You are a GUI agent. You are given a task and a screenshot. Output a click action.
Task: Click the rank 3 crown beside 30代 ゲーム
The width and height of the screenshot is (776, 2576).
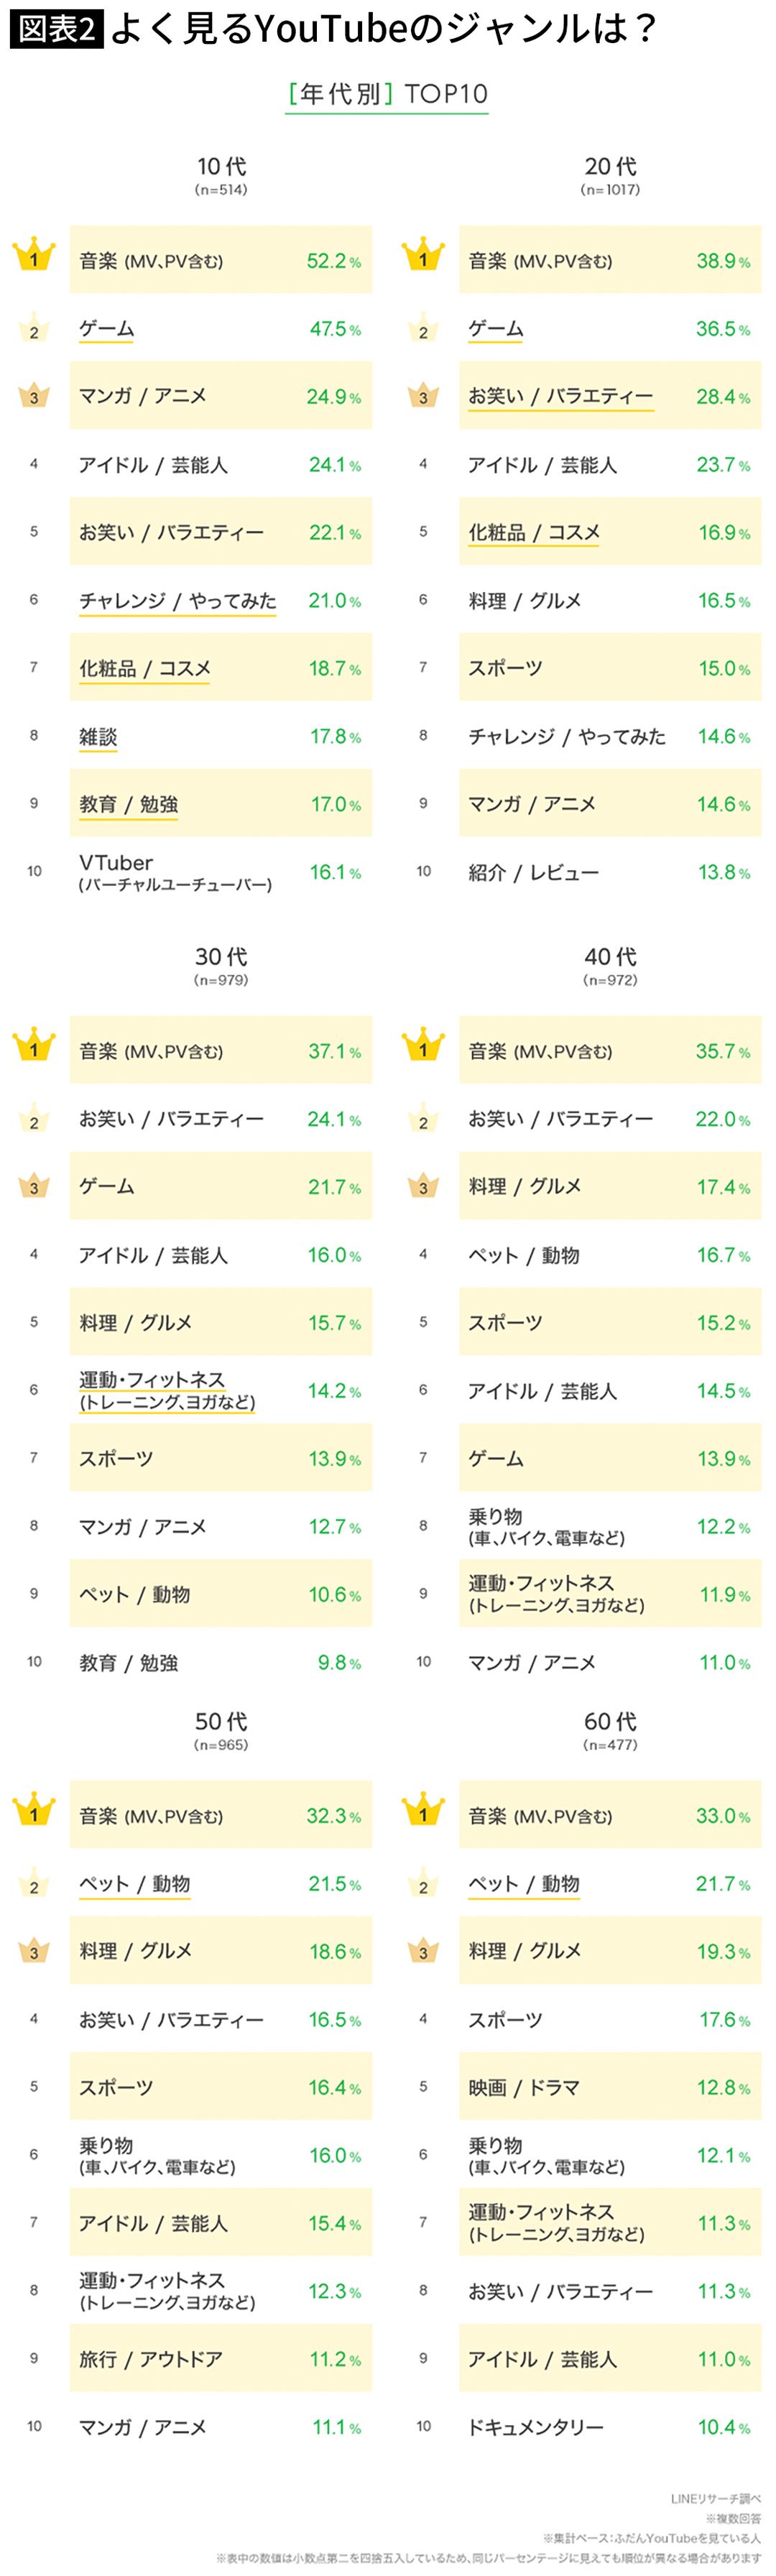pos(34,1187)
